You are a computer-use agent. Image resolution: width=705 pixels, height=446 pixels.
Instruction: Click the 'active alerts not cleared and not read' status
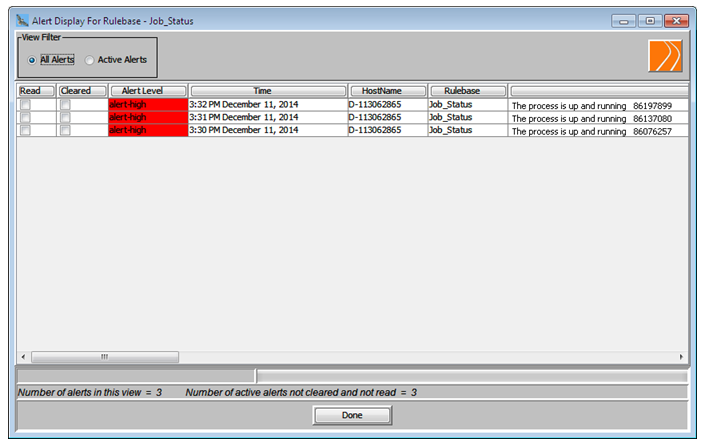(301, 392)
